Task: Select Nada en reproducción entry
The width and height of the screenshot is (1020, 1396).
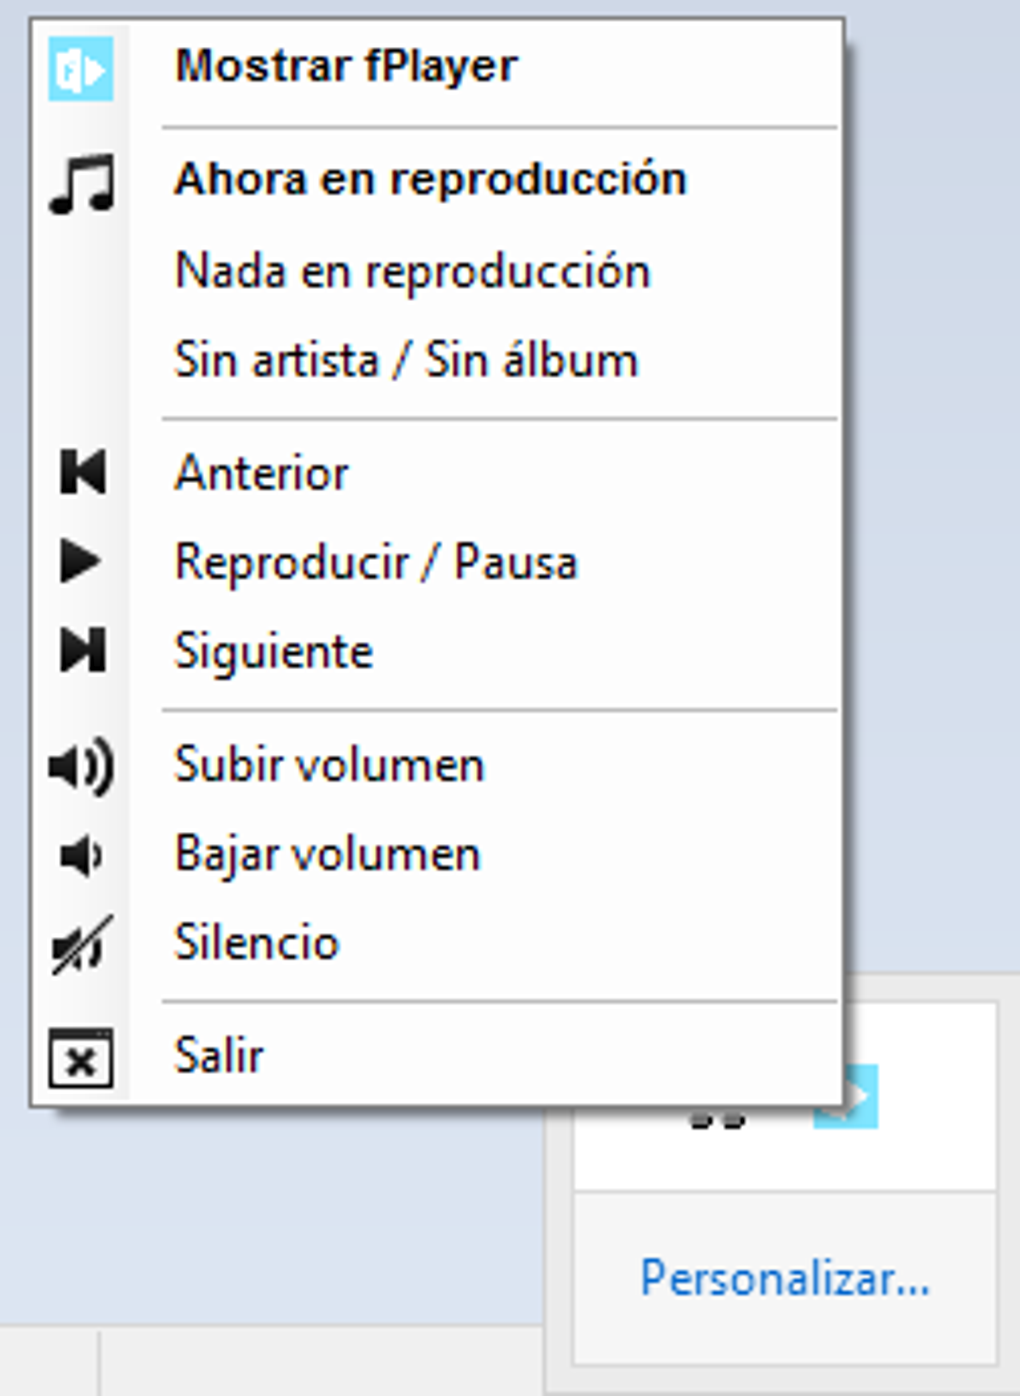Action: (412, 271)
